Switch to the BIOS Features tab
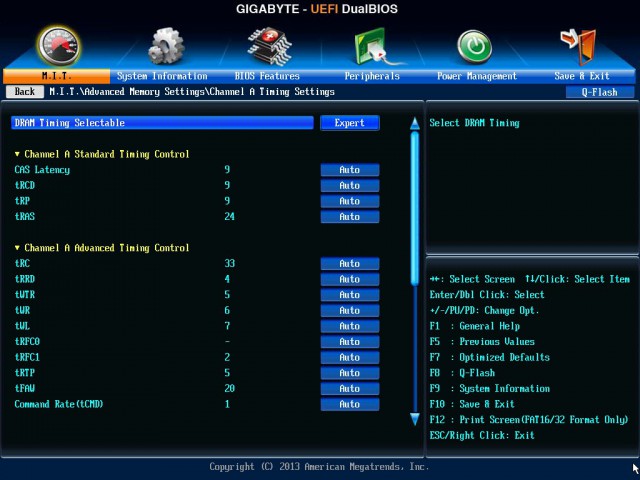 tap(267, 76)
